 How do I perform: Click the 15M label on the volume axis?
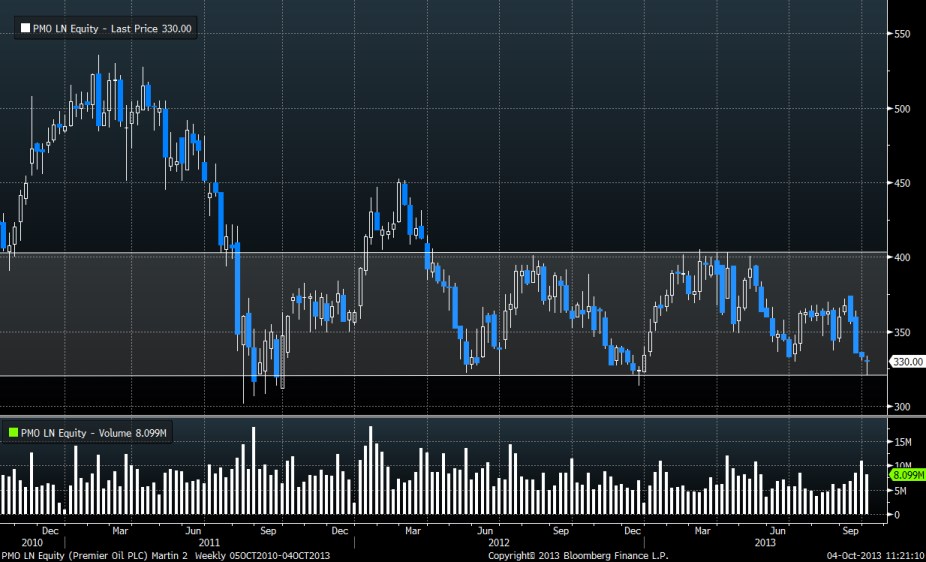pyautogui.click(x=901, y=441)
